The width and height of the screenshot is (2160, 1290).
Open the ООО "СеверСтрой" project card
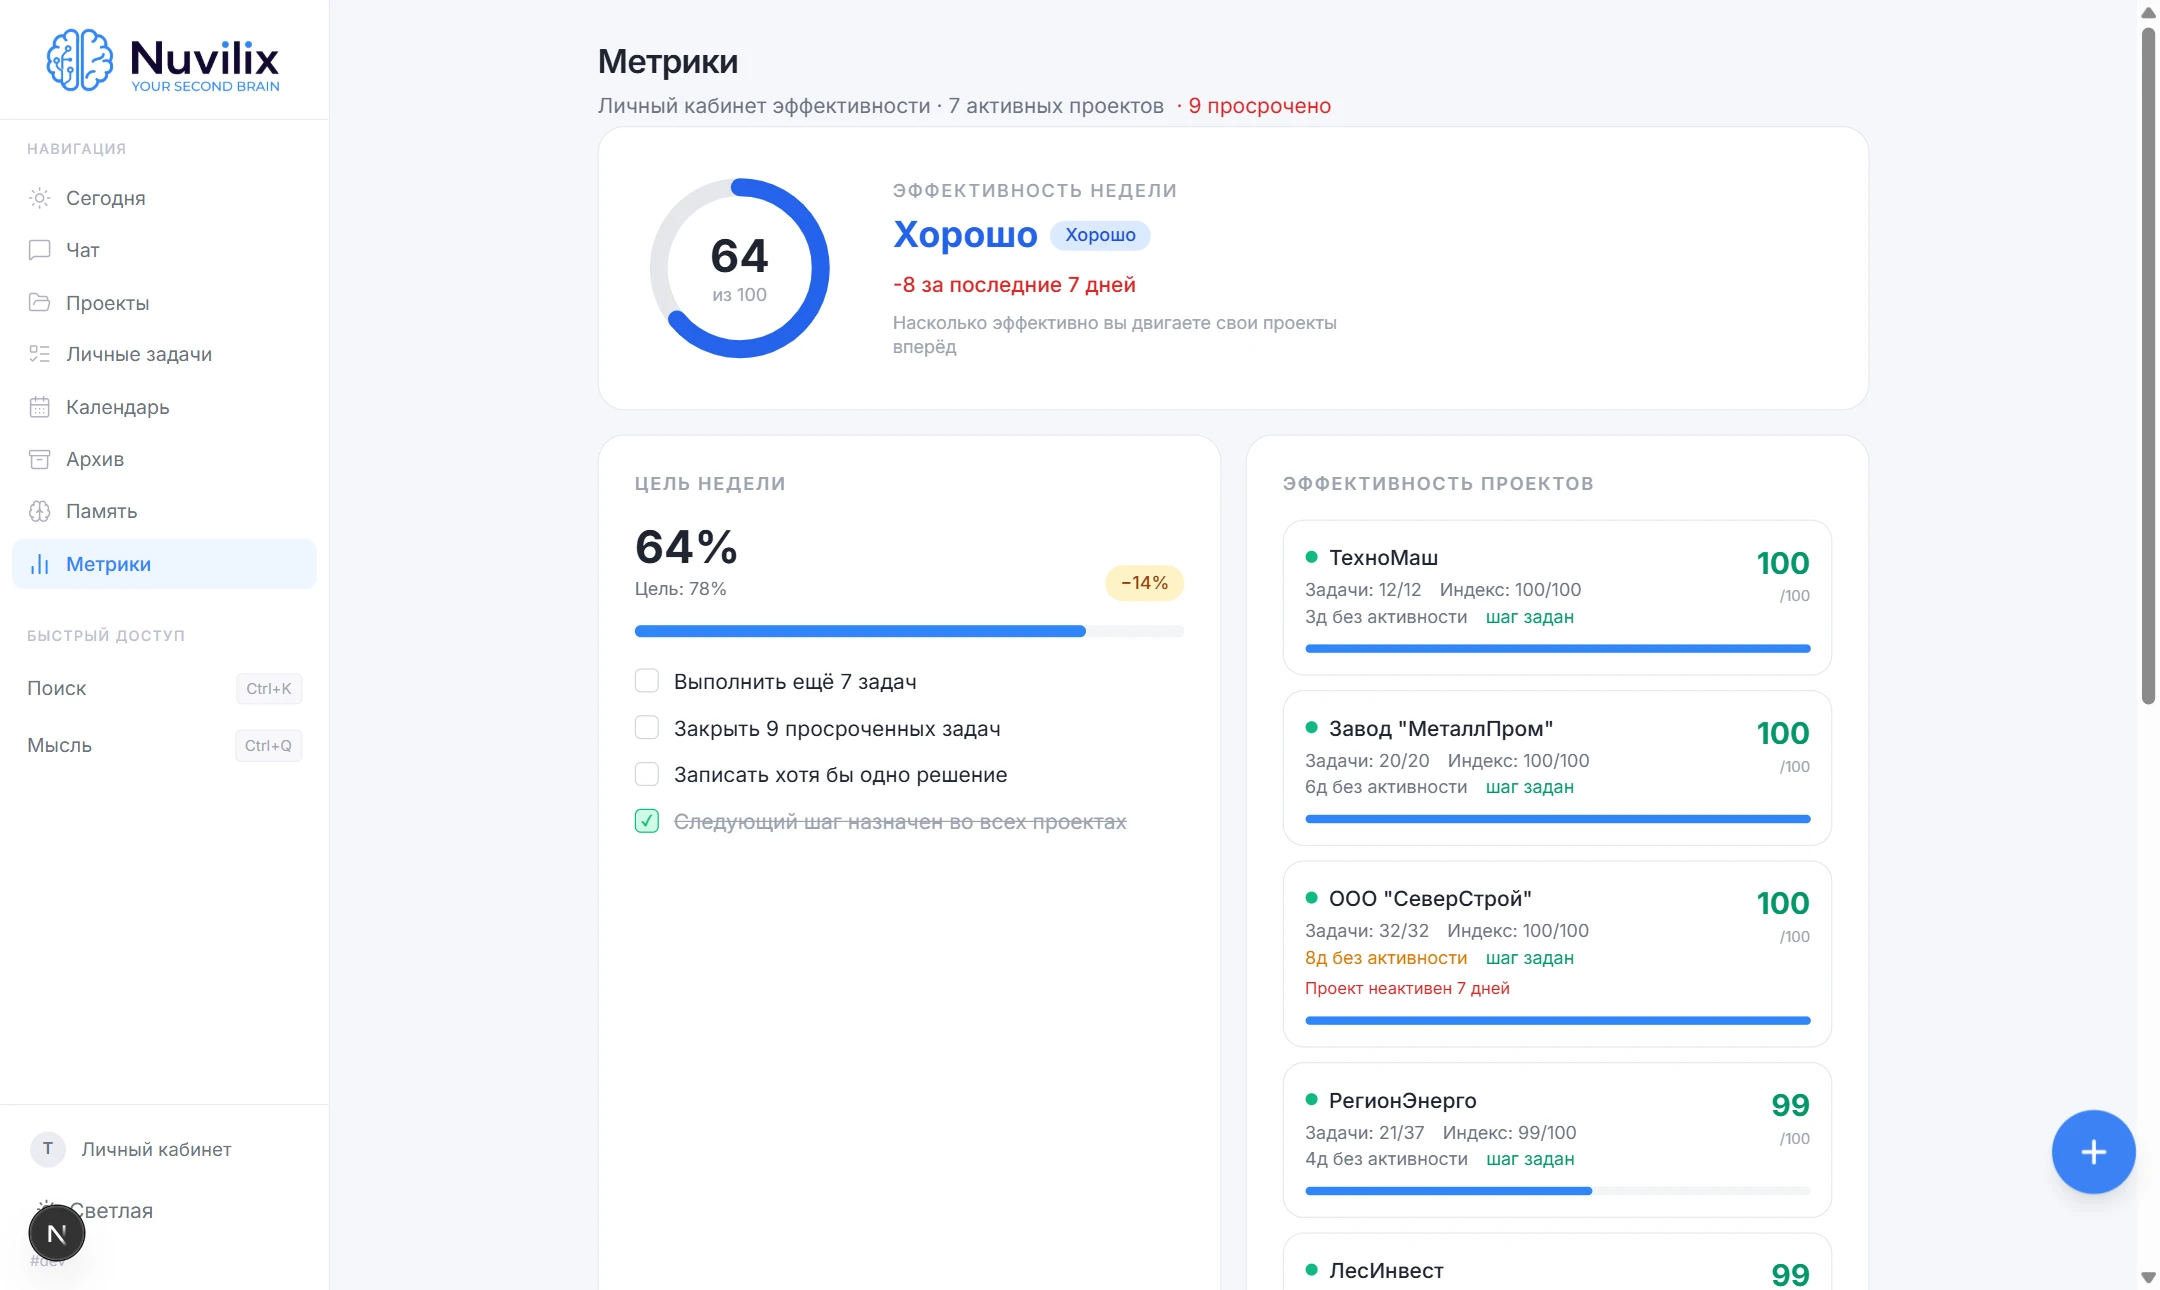[x=1557, y=954]
